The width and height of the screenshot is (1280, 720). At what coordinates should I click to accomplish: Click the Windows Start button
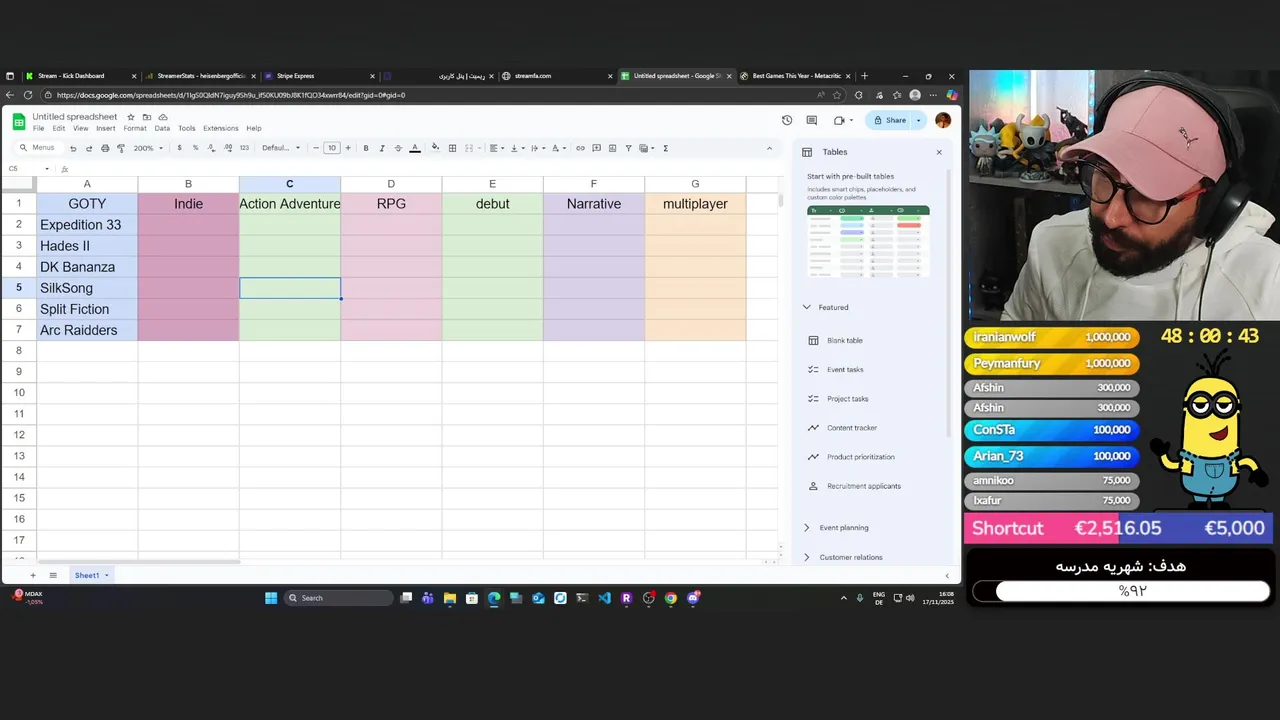(x=271, y=598)
